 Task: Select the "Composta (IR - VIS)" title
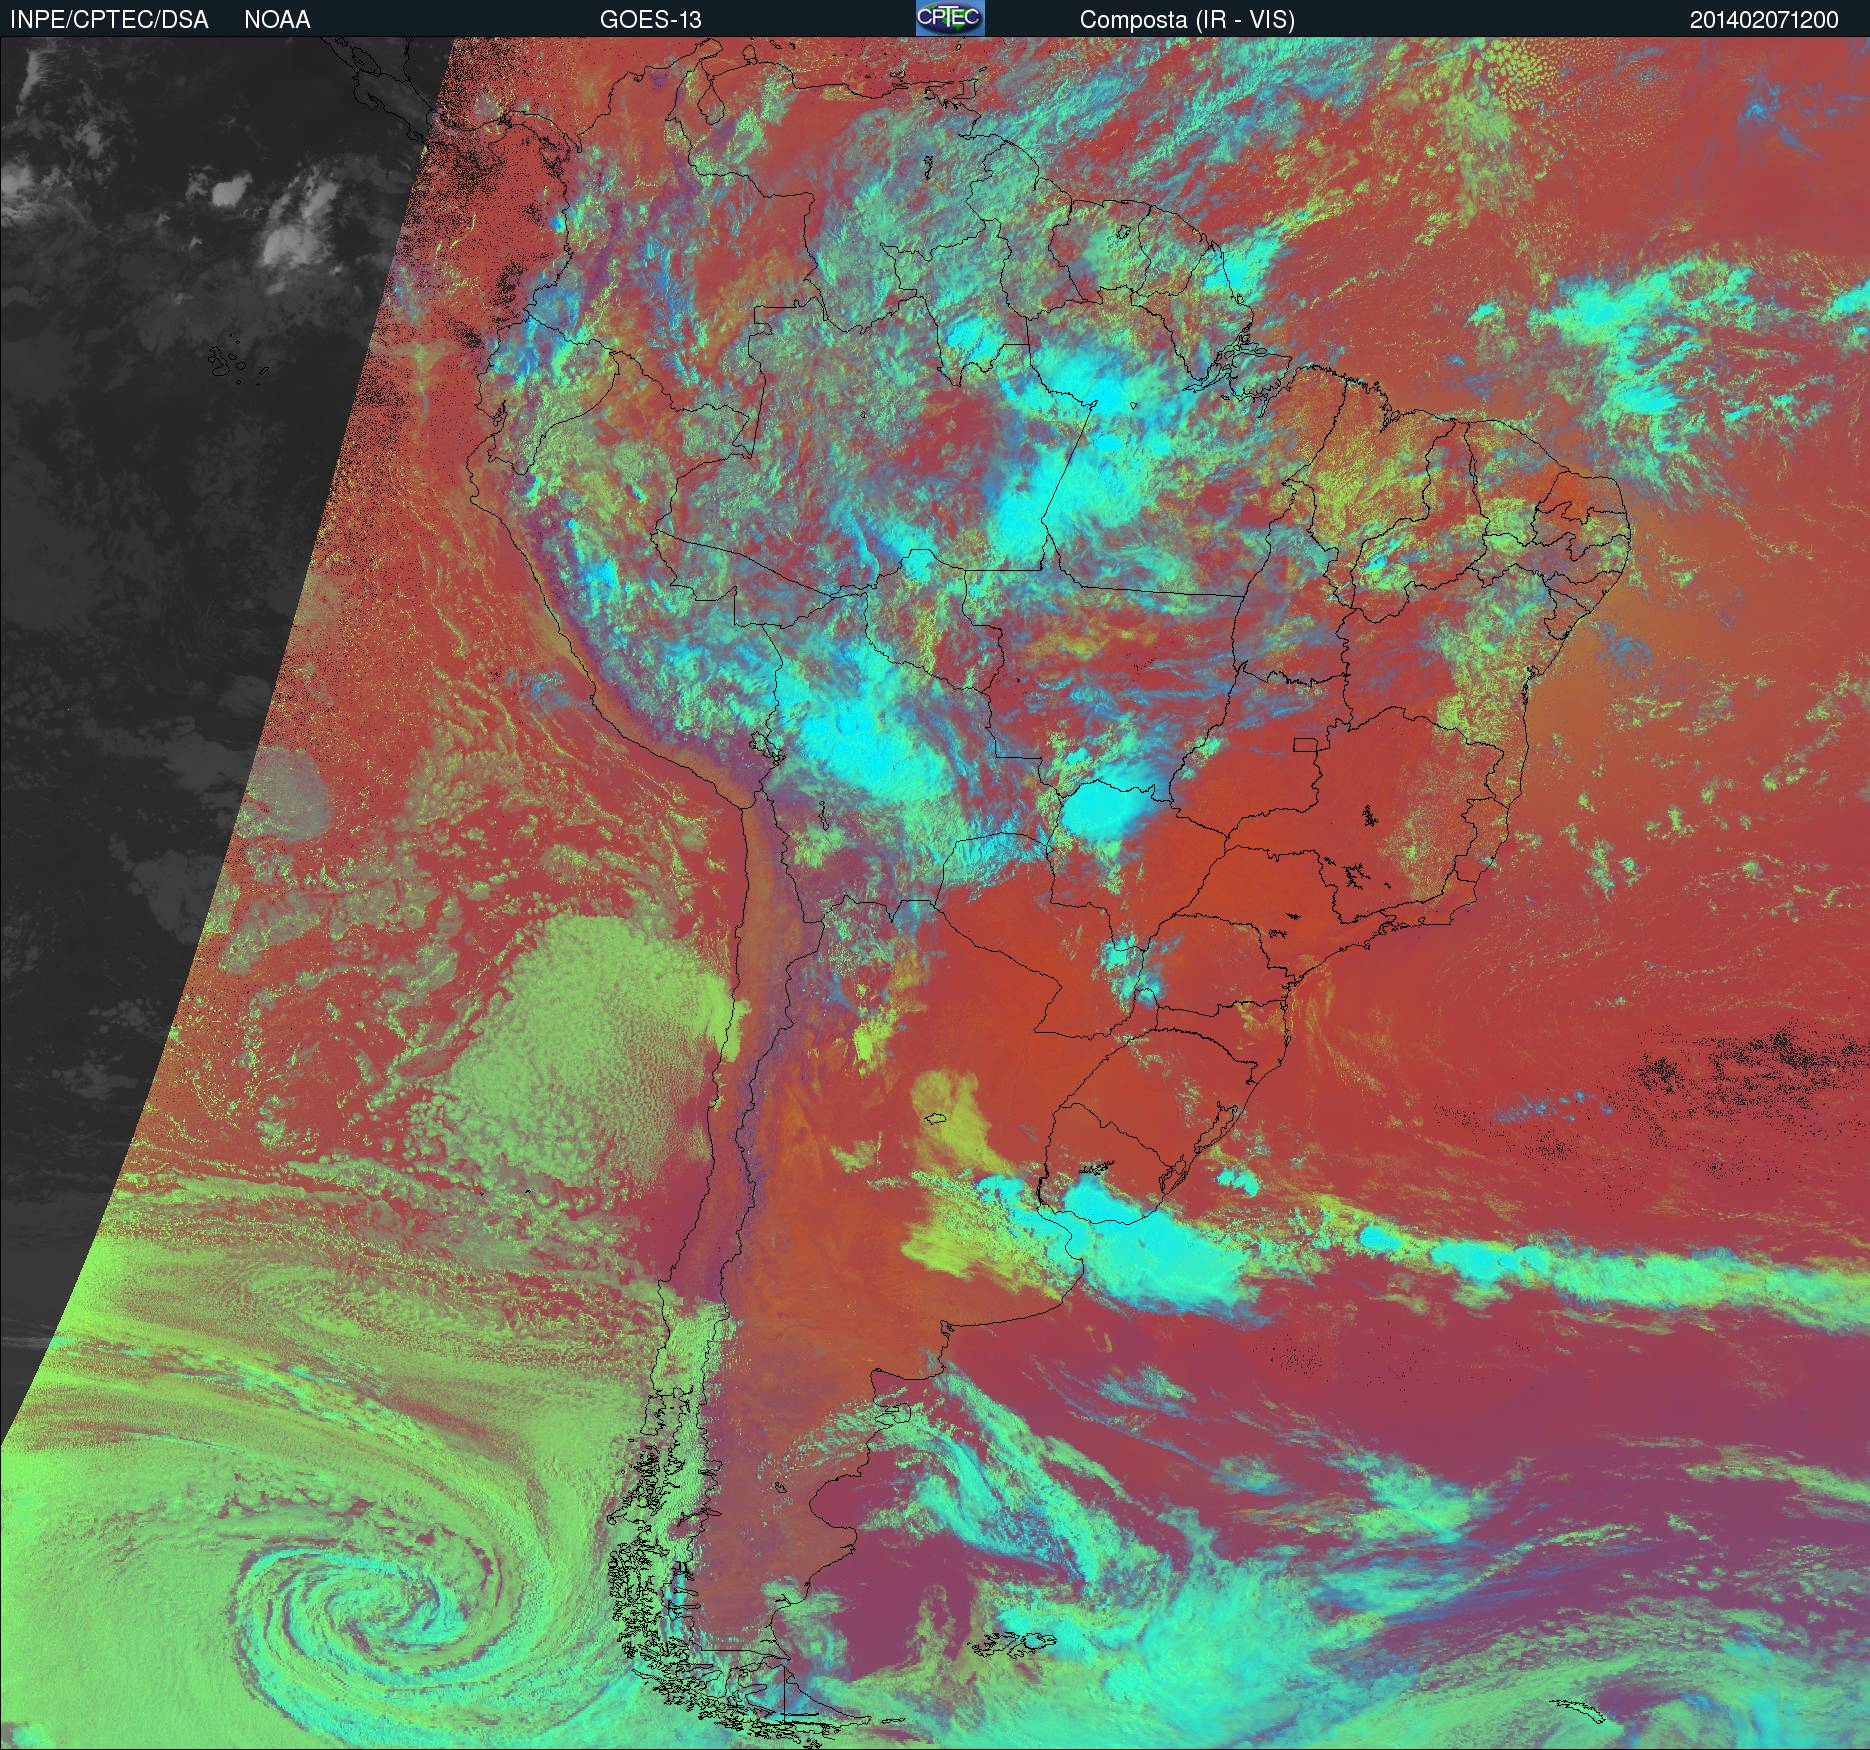[1187, 20]
